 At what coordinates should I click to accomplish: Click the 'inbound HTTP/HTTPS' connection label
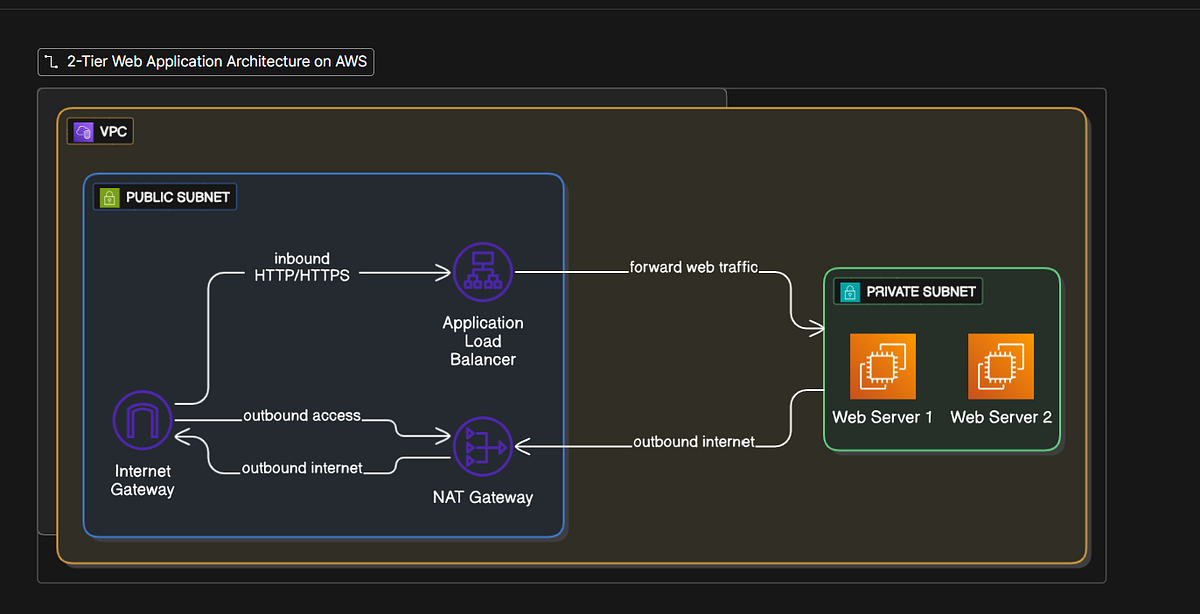(302, 267)
